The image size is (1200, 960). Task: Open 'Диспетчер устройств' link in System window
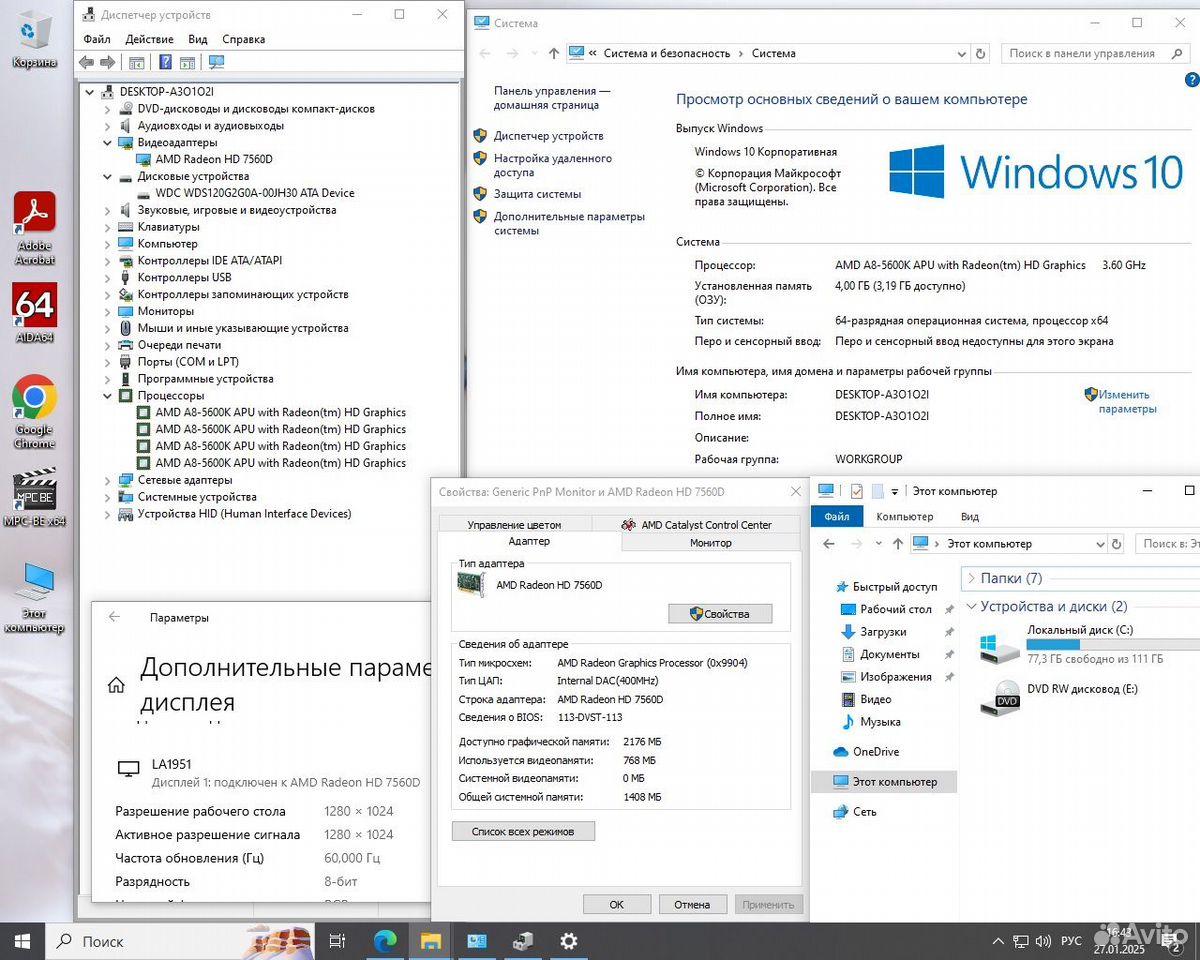pos(548,136)
